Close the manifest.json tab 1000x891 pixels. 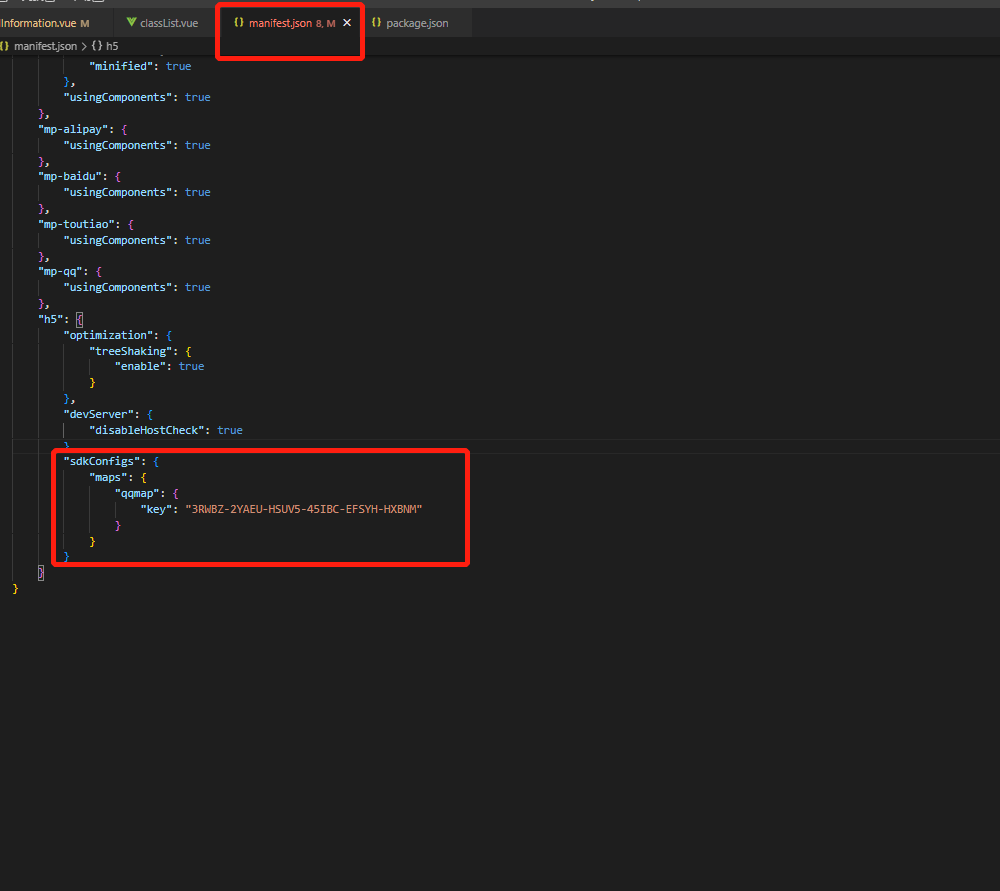tap(347, 23)
